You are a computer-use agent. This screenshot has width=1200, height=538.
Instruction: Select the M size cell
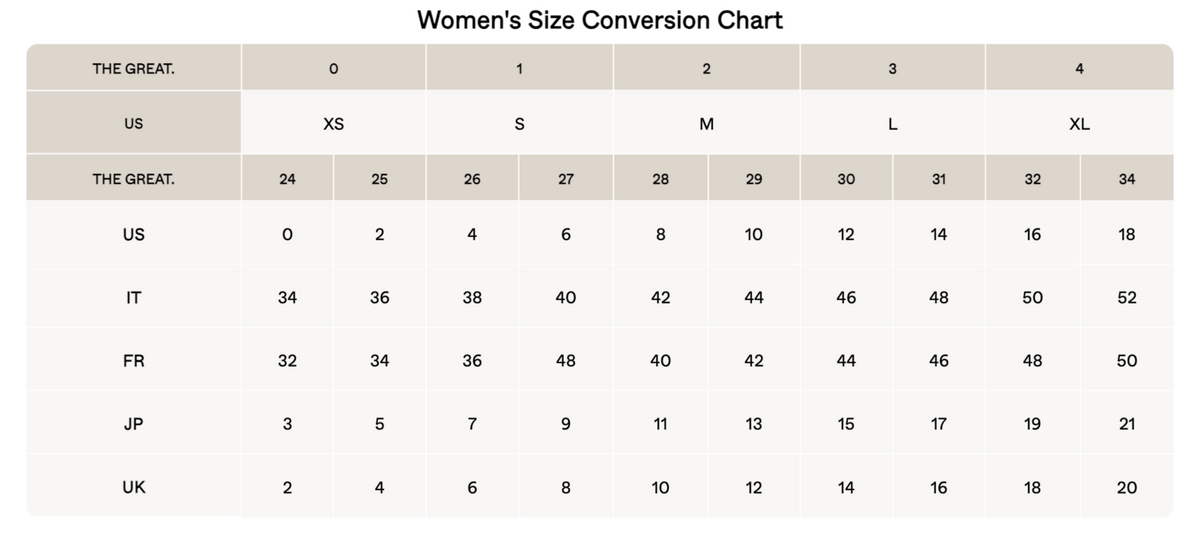707,124
